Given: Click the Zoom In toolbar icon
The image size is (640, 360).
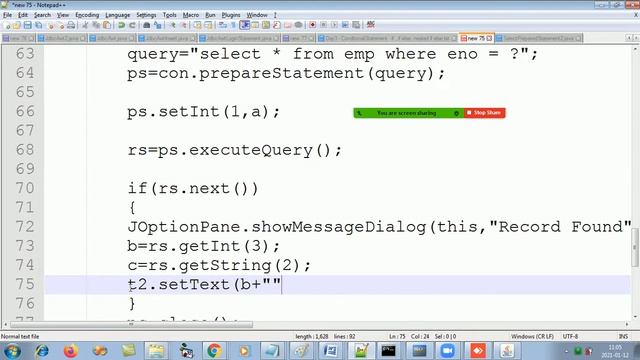Looking at the screenshot, I should [x=173, y=25].
